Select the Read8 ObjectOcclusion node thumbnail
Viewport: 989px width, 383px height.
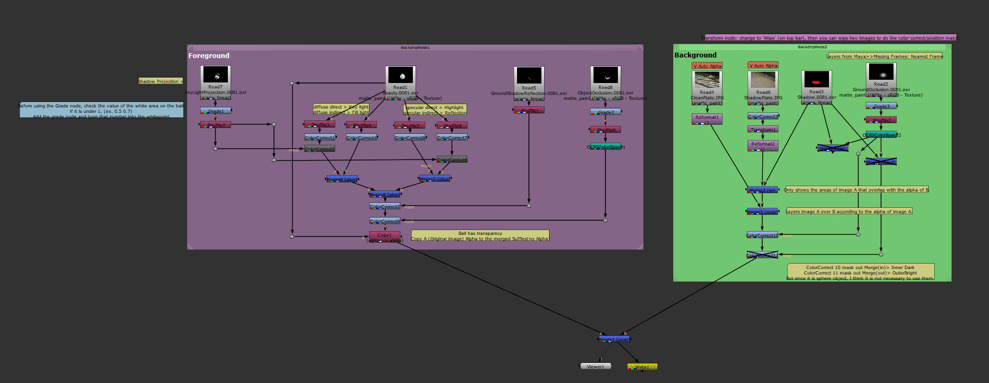point(606,75)
